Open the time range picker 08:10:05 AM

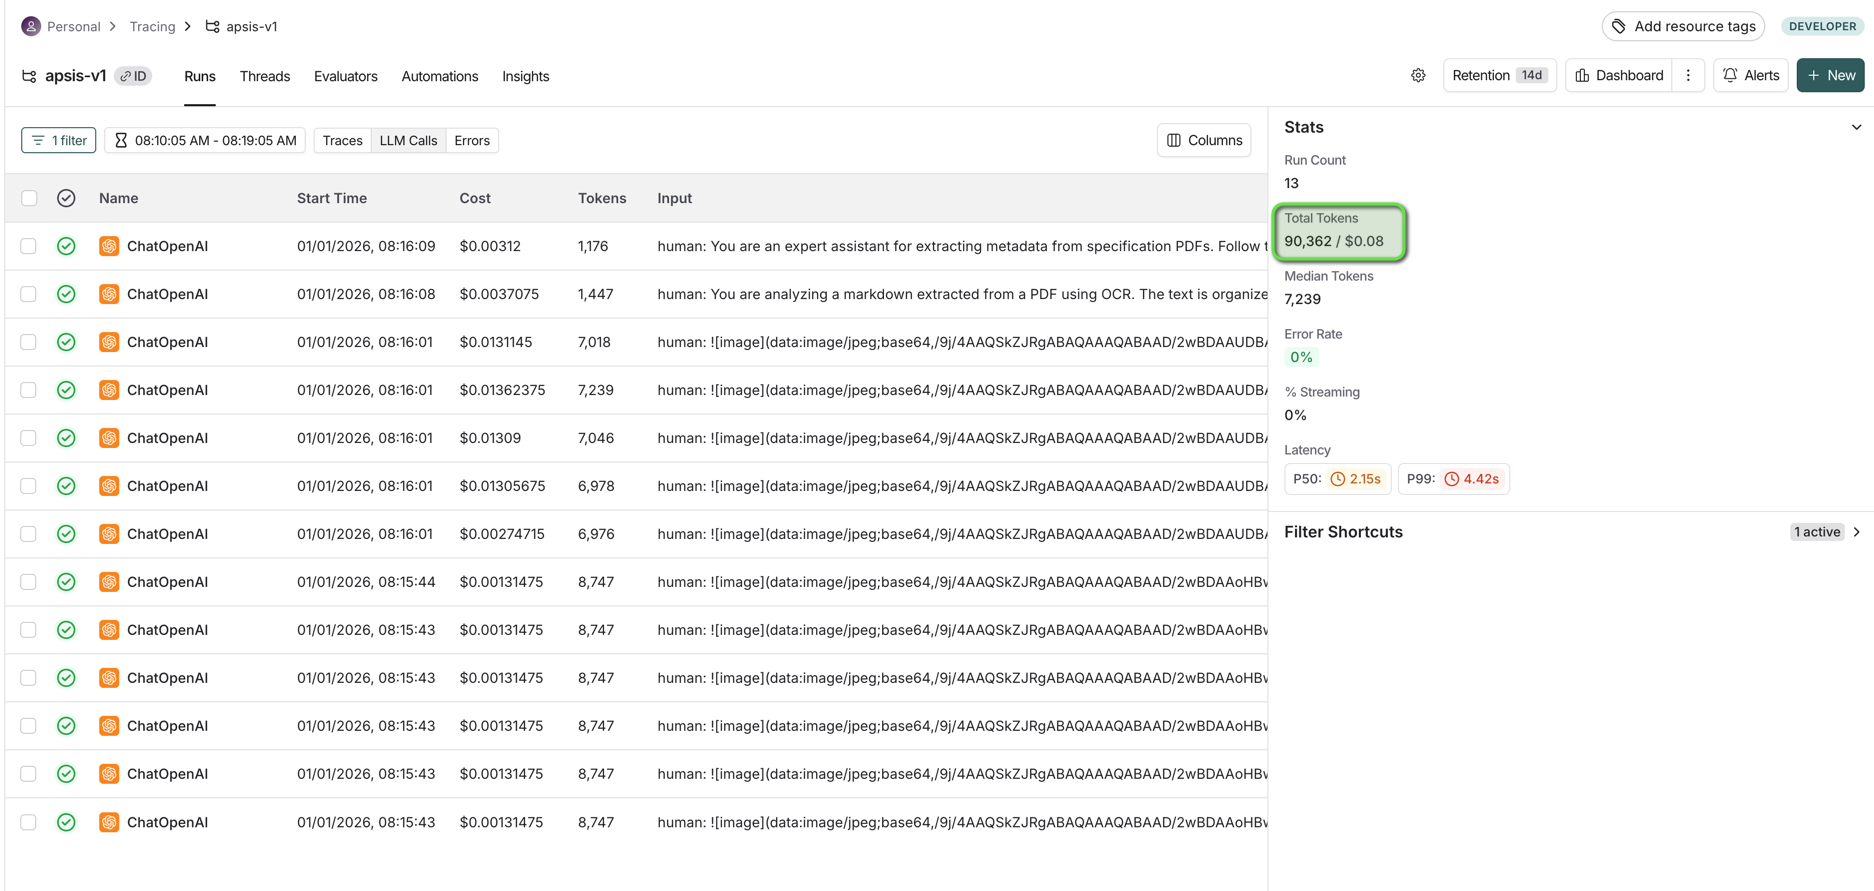(205, 141)
